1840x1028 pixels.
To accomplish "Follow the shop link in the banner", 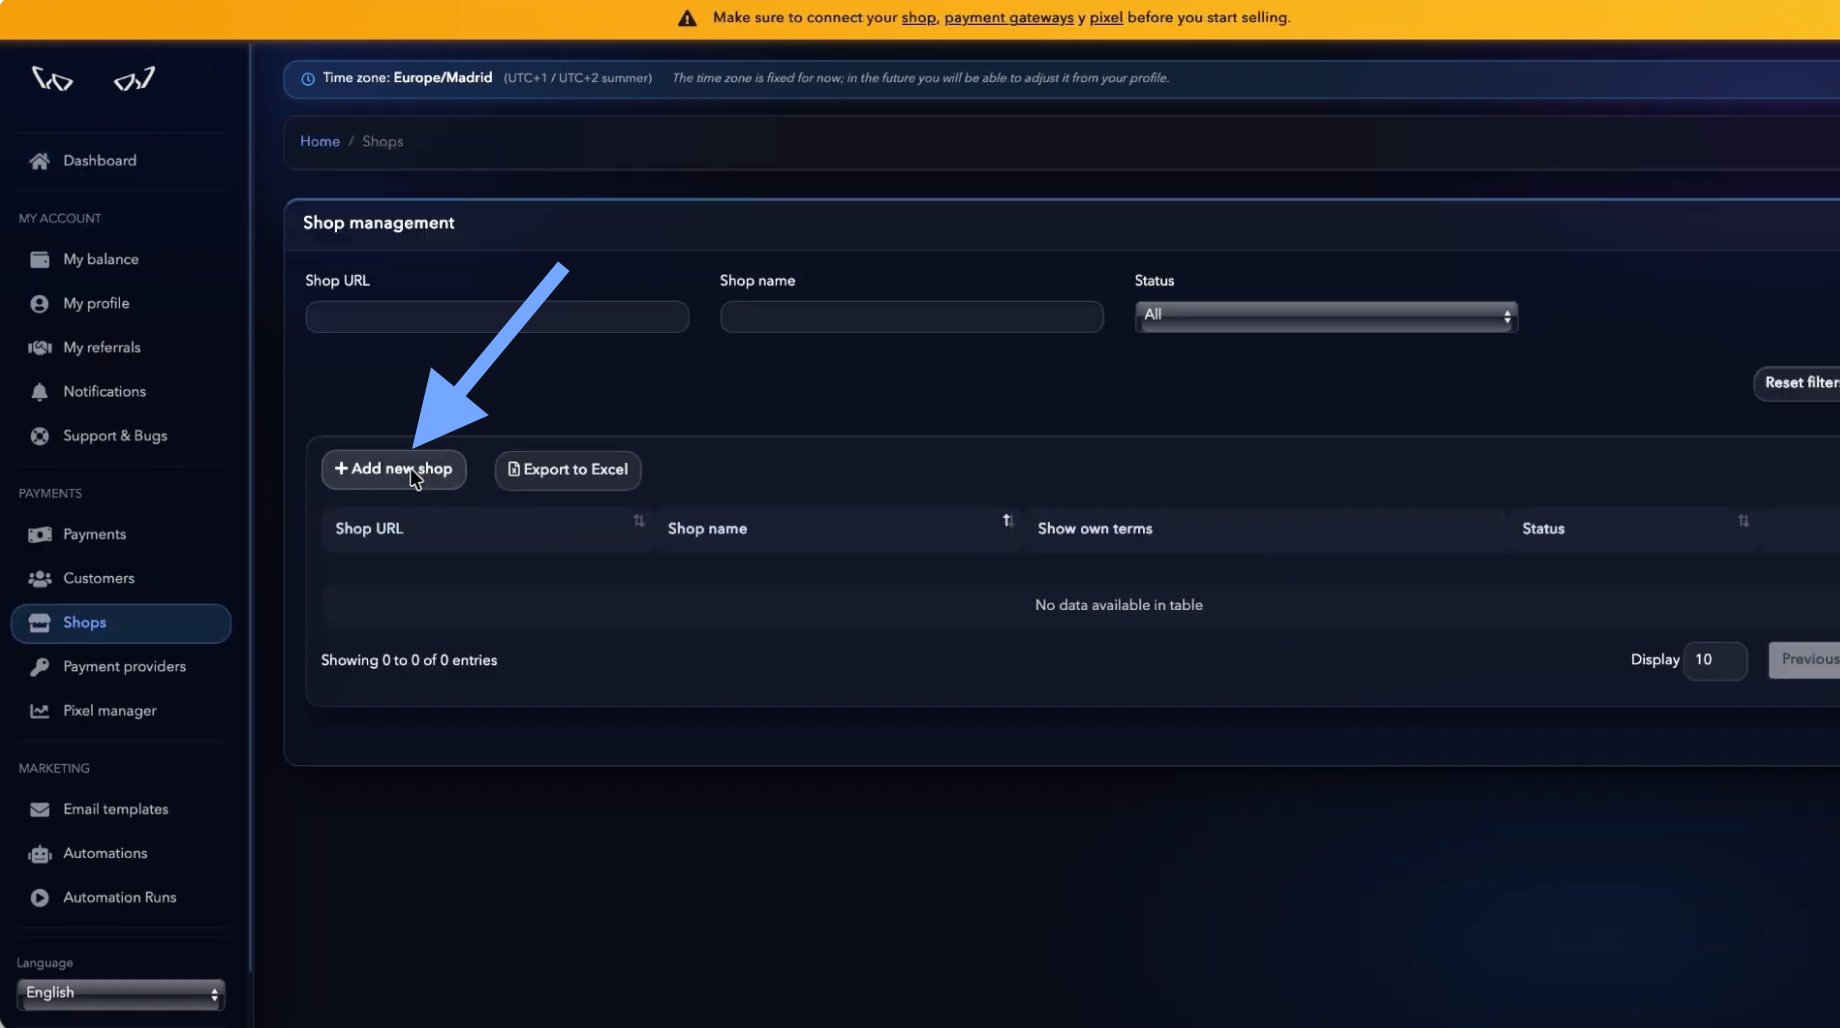I will click(x=918, y=18).
